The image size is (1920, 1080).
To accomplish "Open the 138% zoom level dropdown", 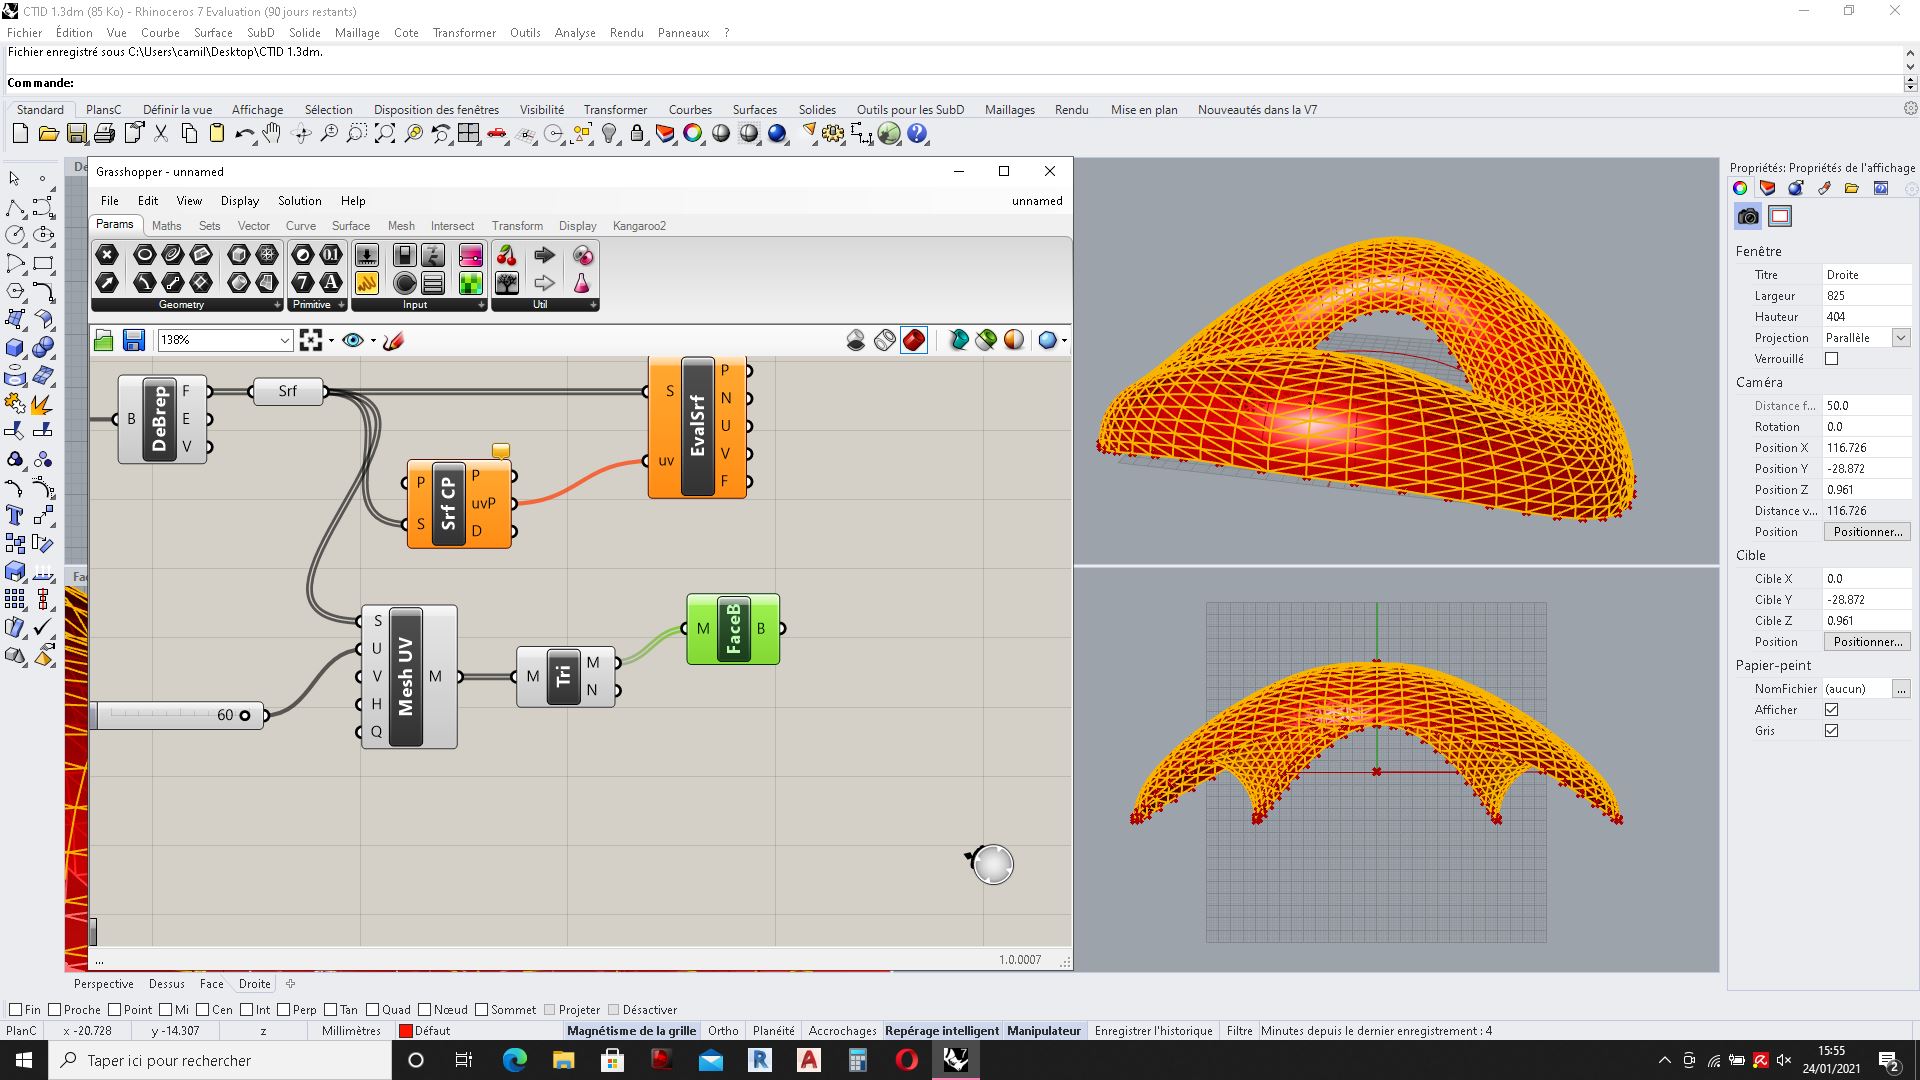I will pyautogui.click(x=284, y=341).
